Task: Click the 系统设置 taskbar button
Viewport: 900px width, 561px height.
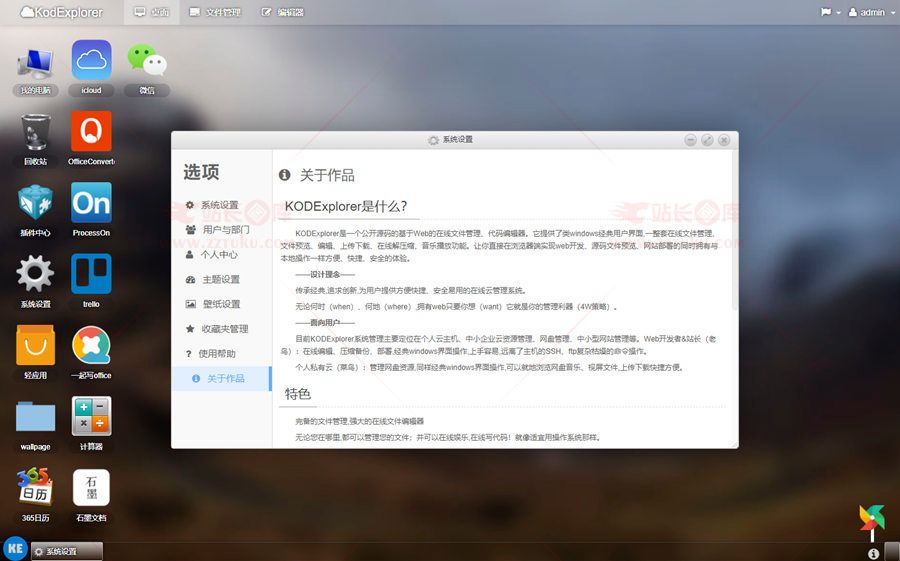Action: (x=67, y=551)
